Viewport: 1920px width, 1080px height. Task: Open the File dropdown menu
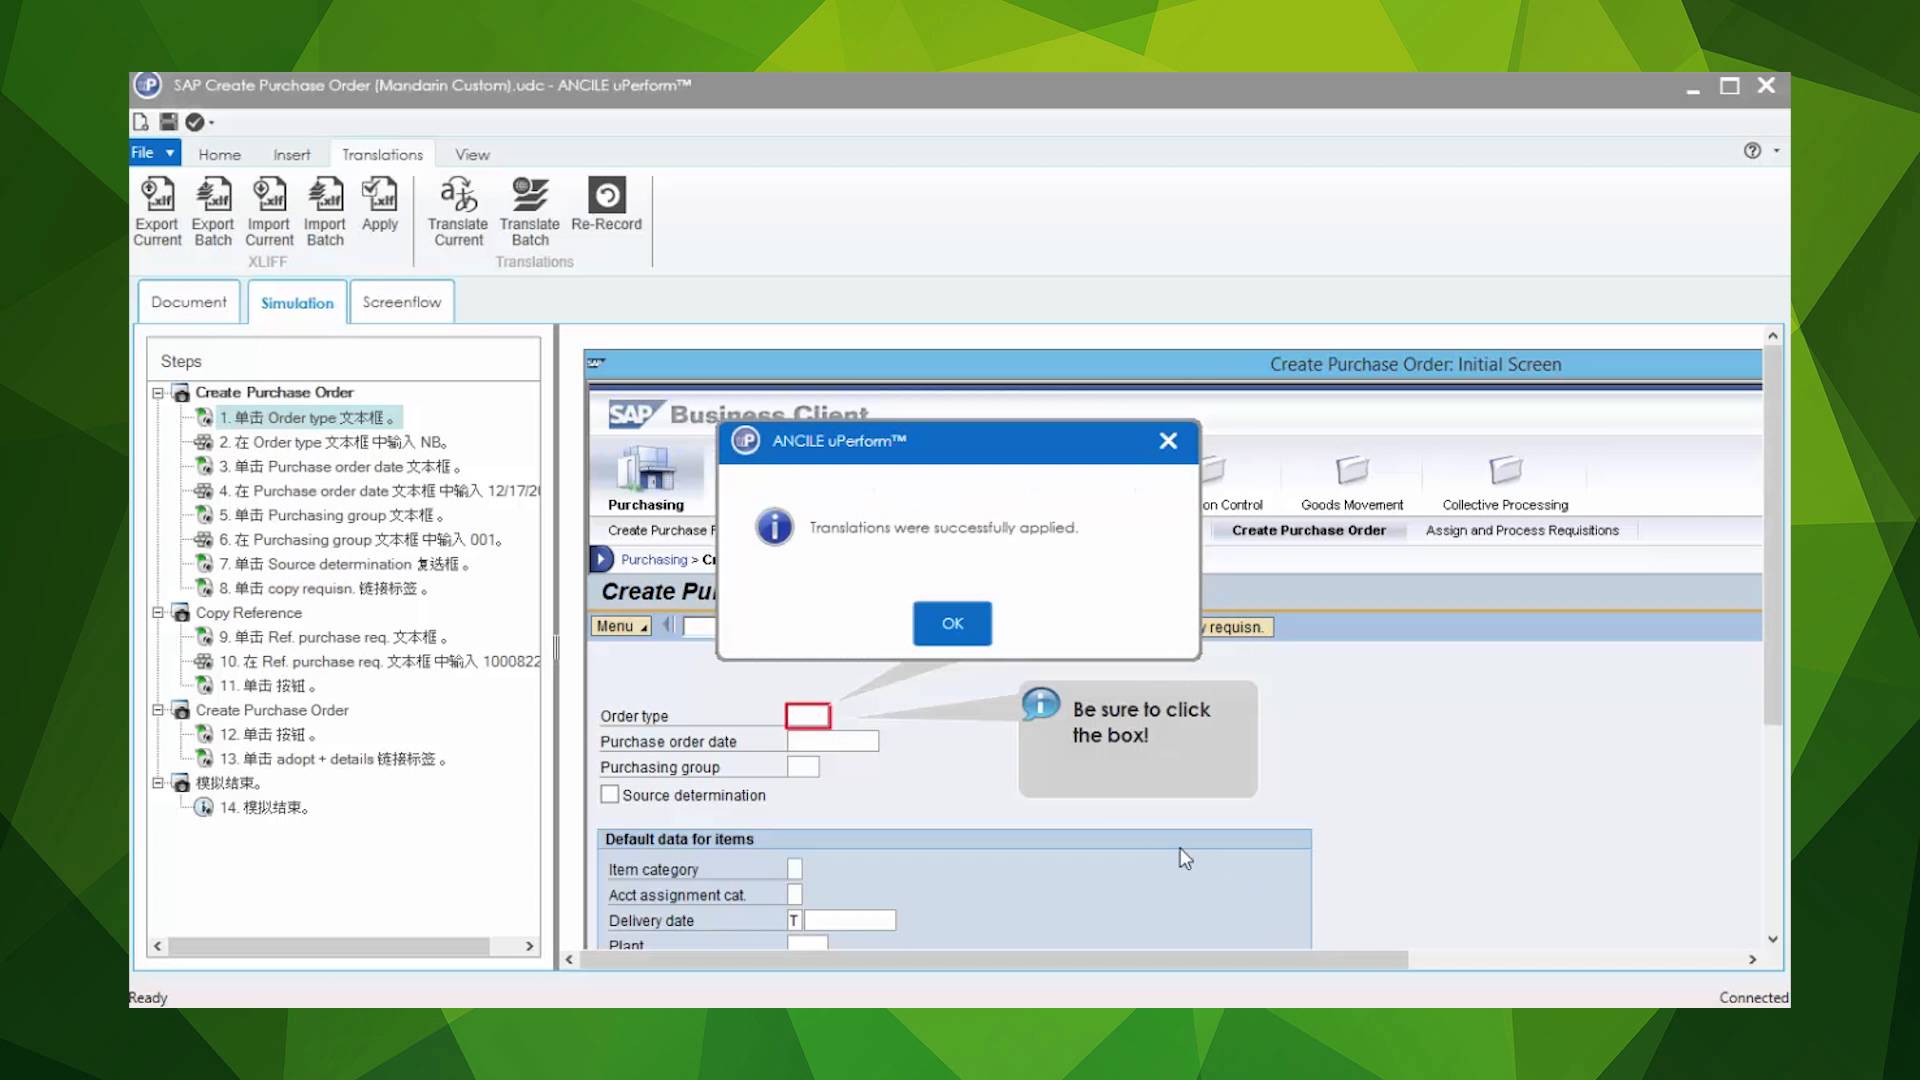pos(155,153)
